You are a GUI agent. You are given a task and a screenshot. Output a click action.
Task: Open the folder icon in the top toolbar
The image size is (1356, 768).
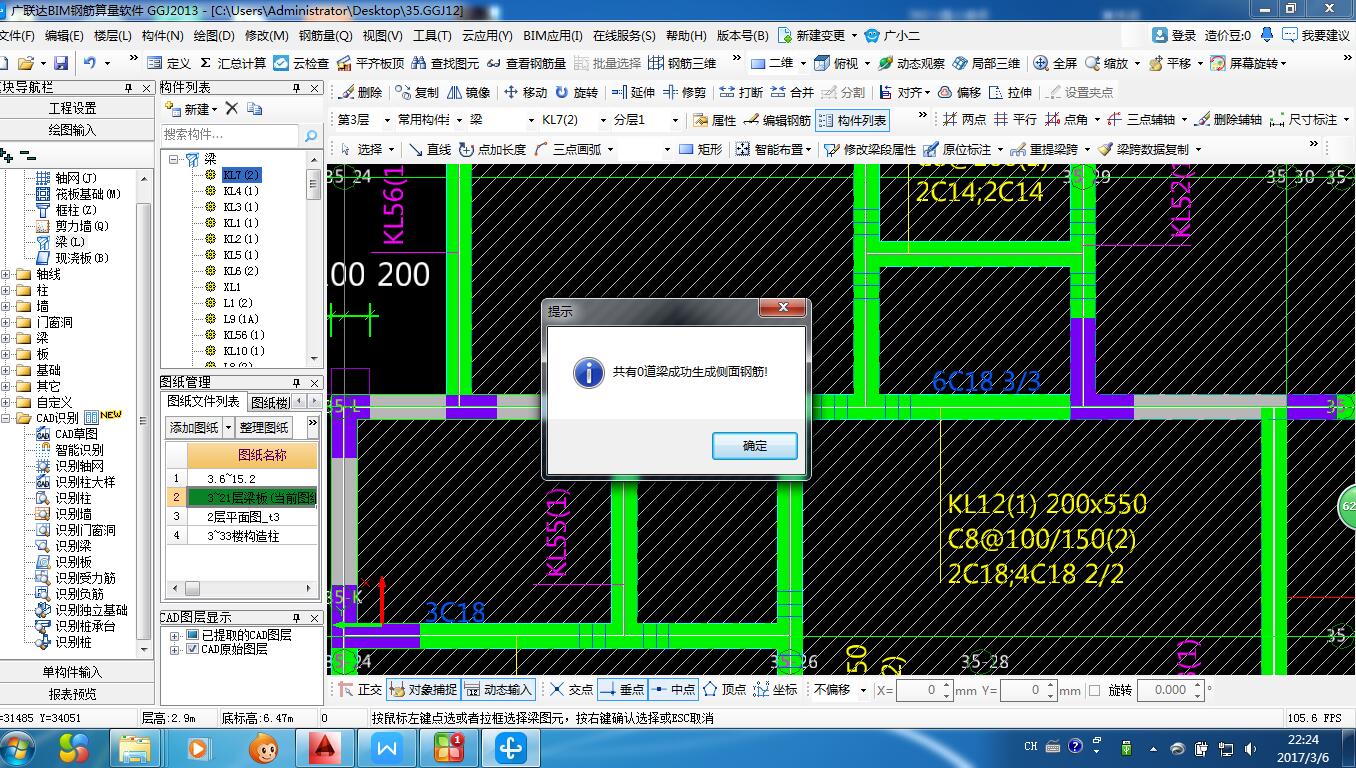pyautogui.click(x=25, y=63)
